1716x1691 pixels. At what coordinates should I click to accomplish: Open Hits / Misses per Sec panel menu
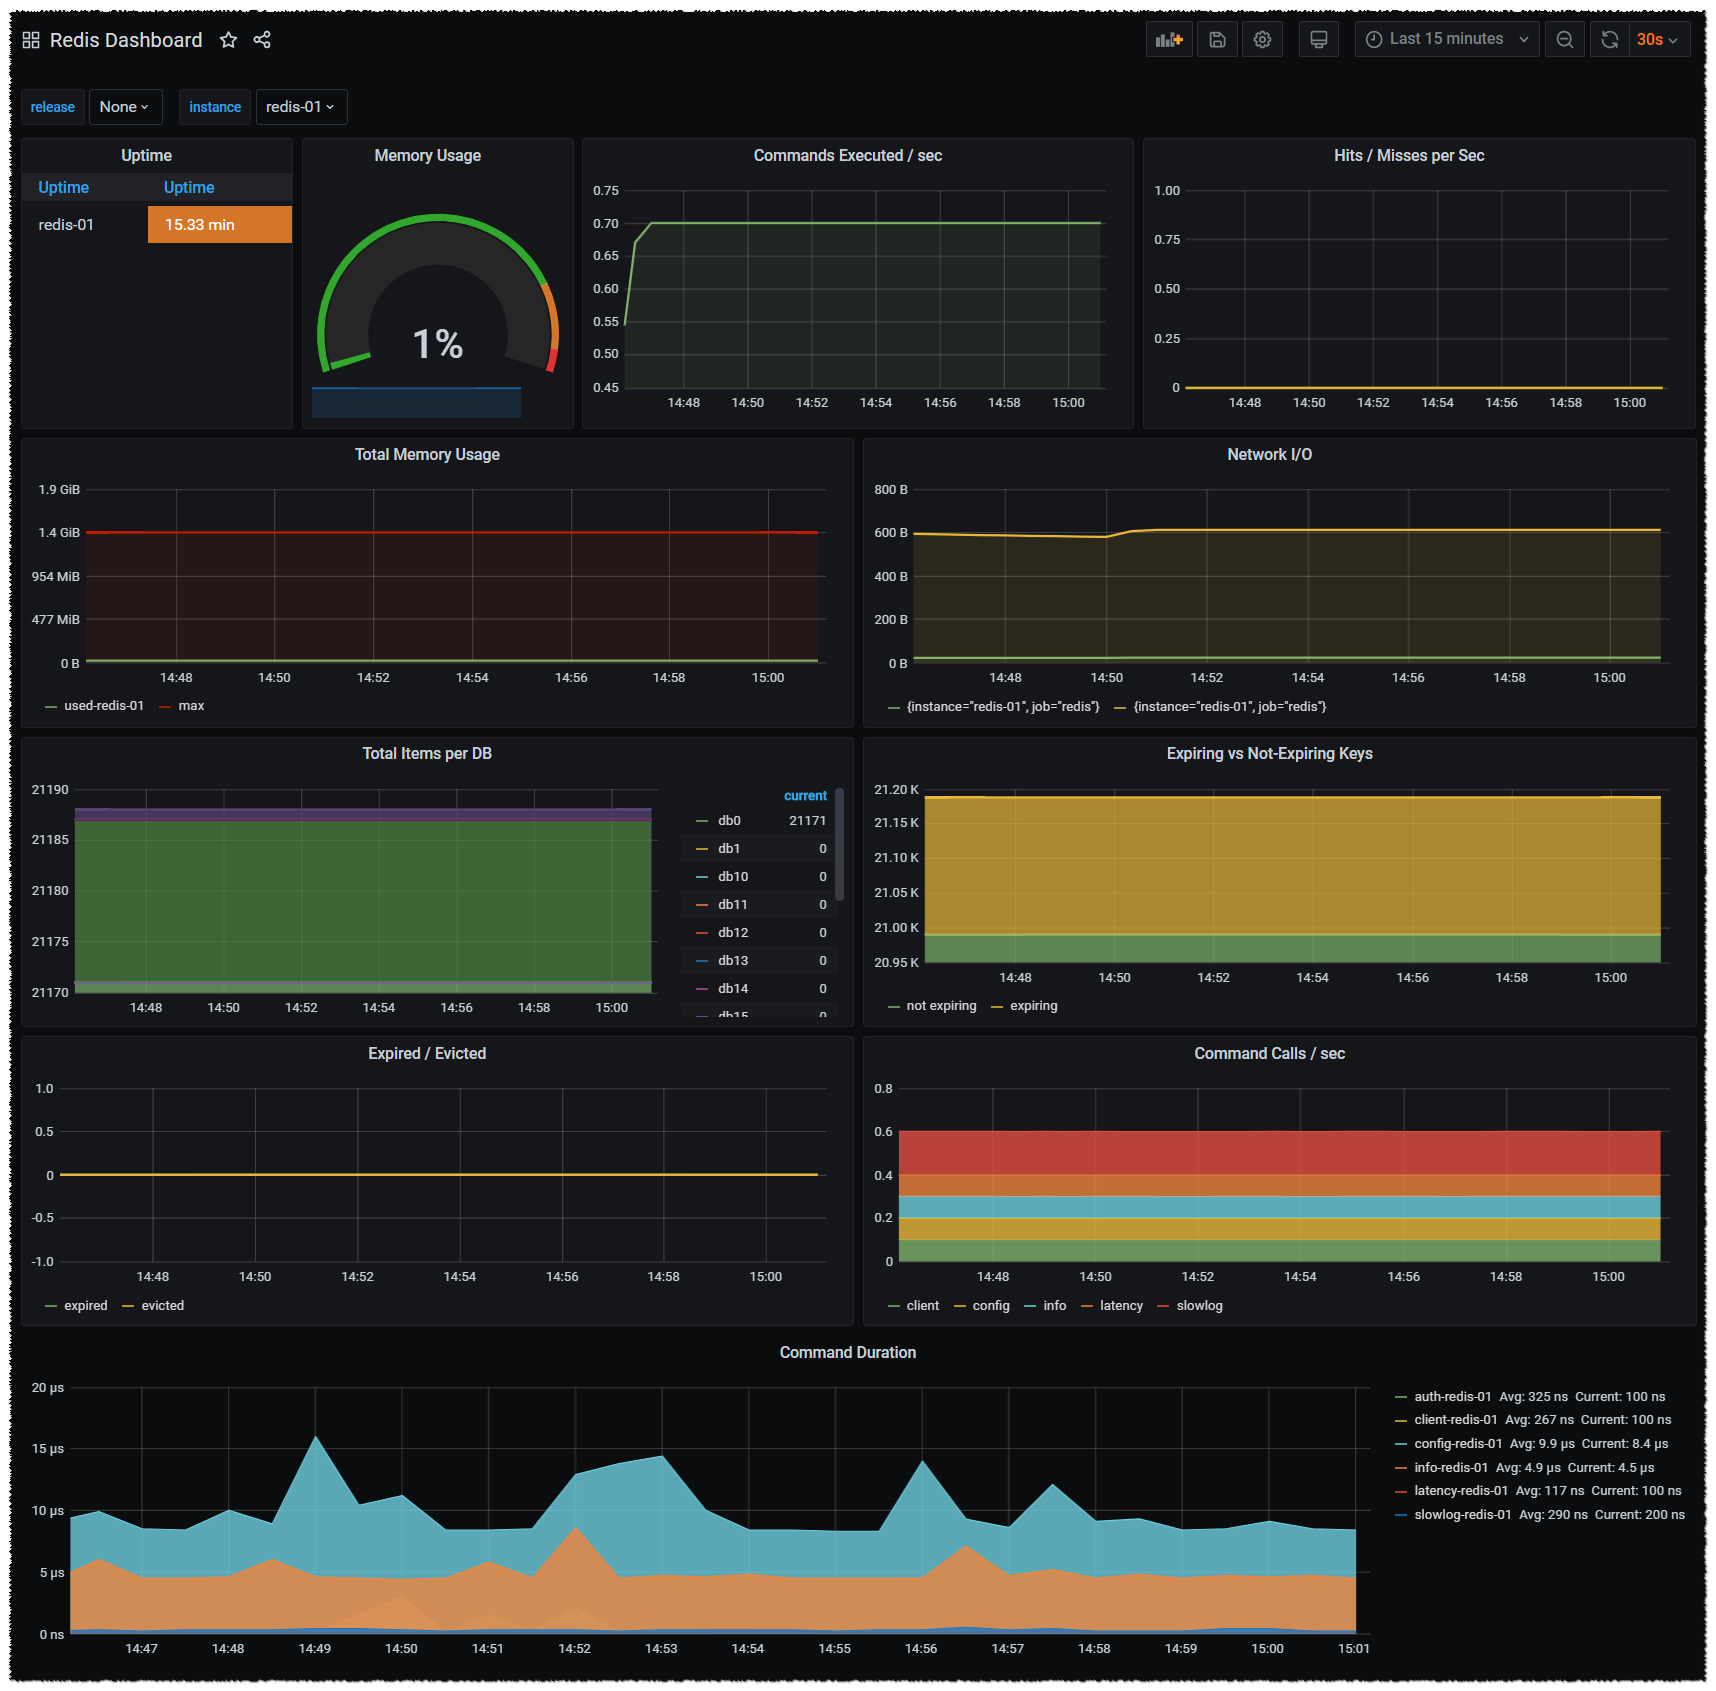[1409, 156]
